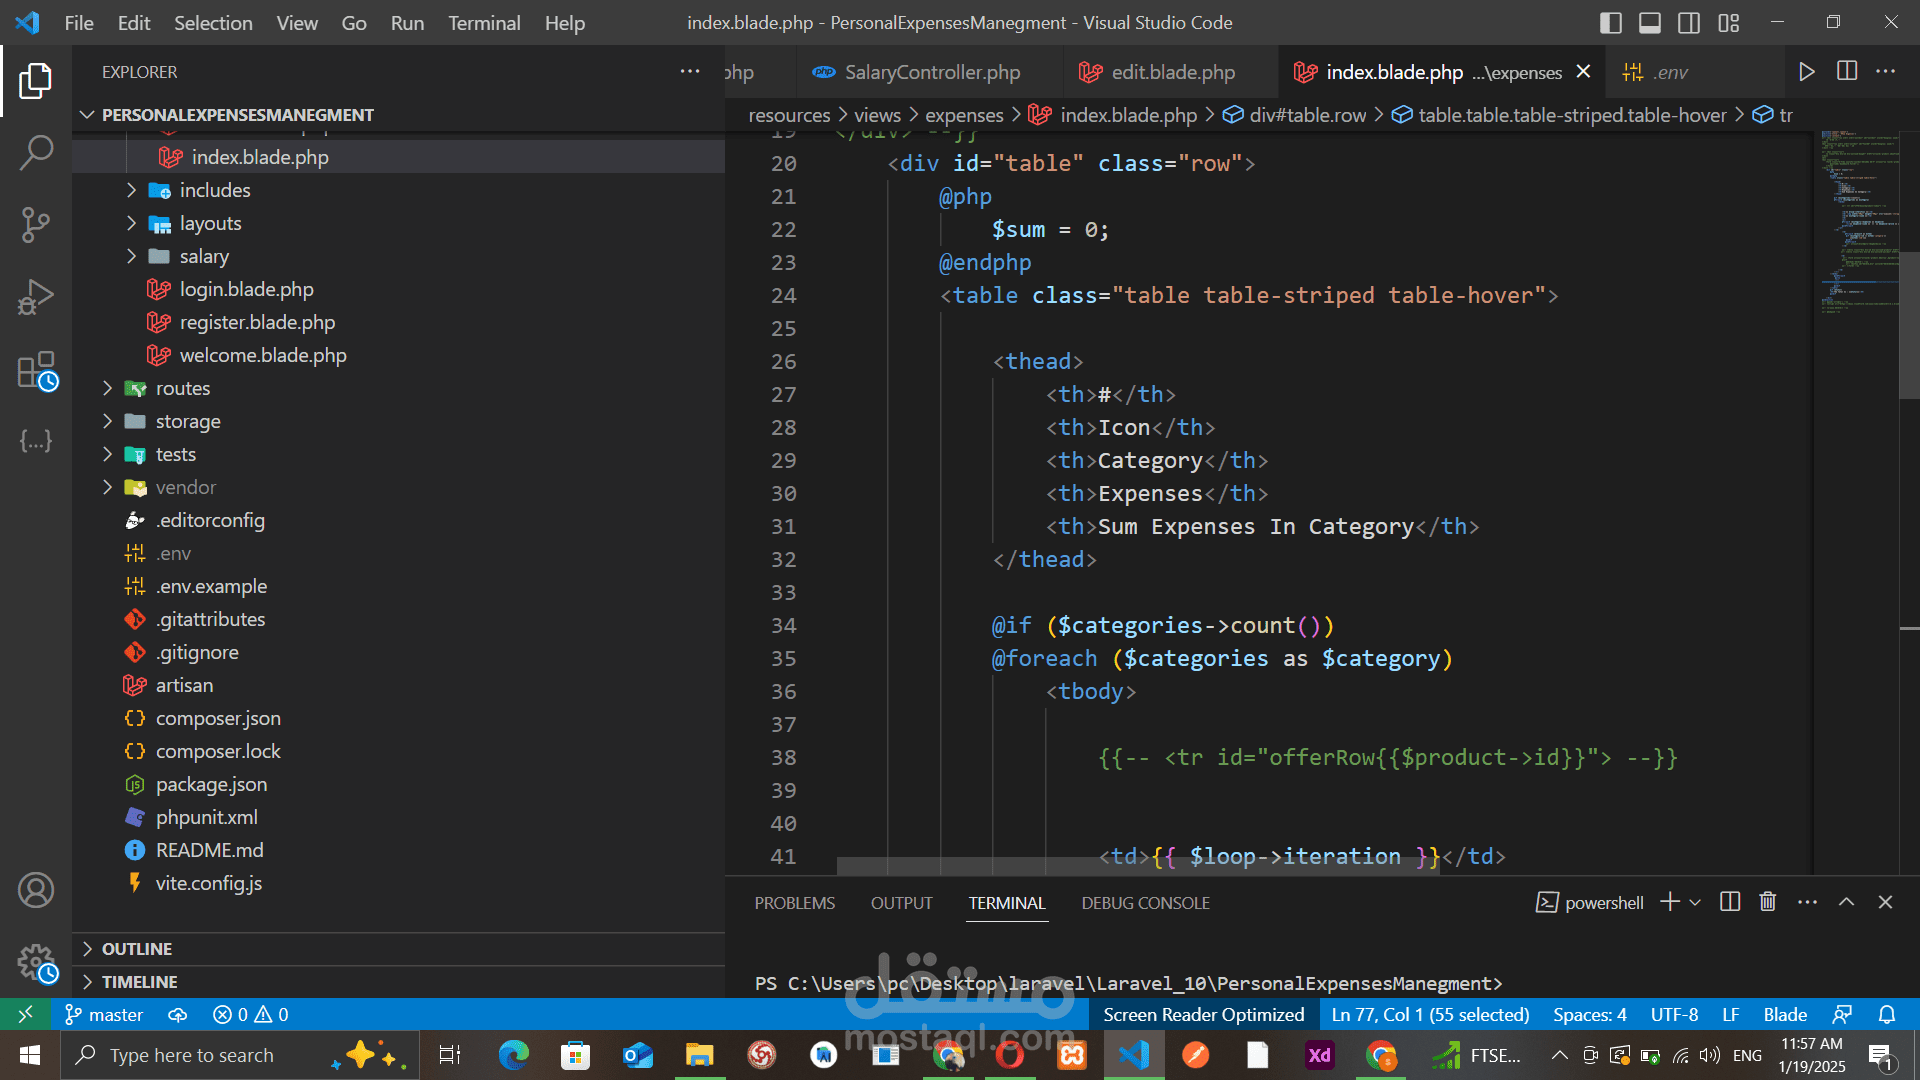
Task: Kill terminal with the trash icon
Action: pyautogui.click(x=1768, y=902)
